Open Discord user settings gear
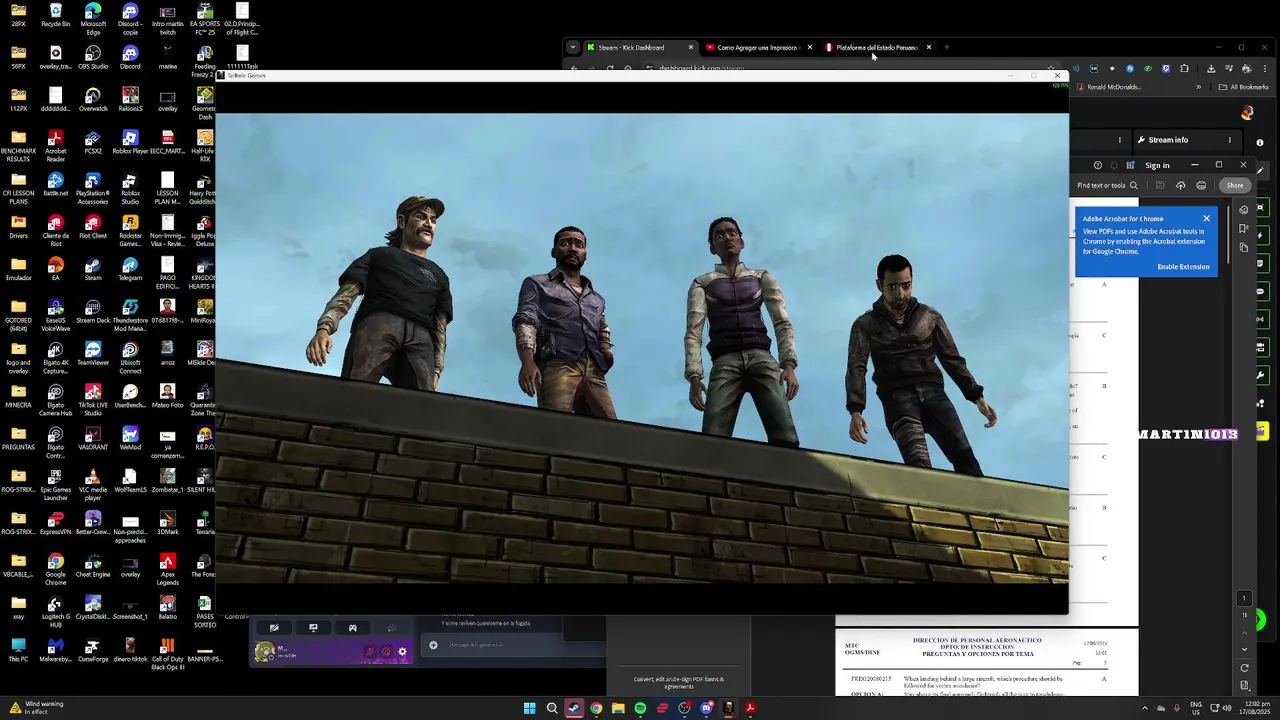 point(402,651)
